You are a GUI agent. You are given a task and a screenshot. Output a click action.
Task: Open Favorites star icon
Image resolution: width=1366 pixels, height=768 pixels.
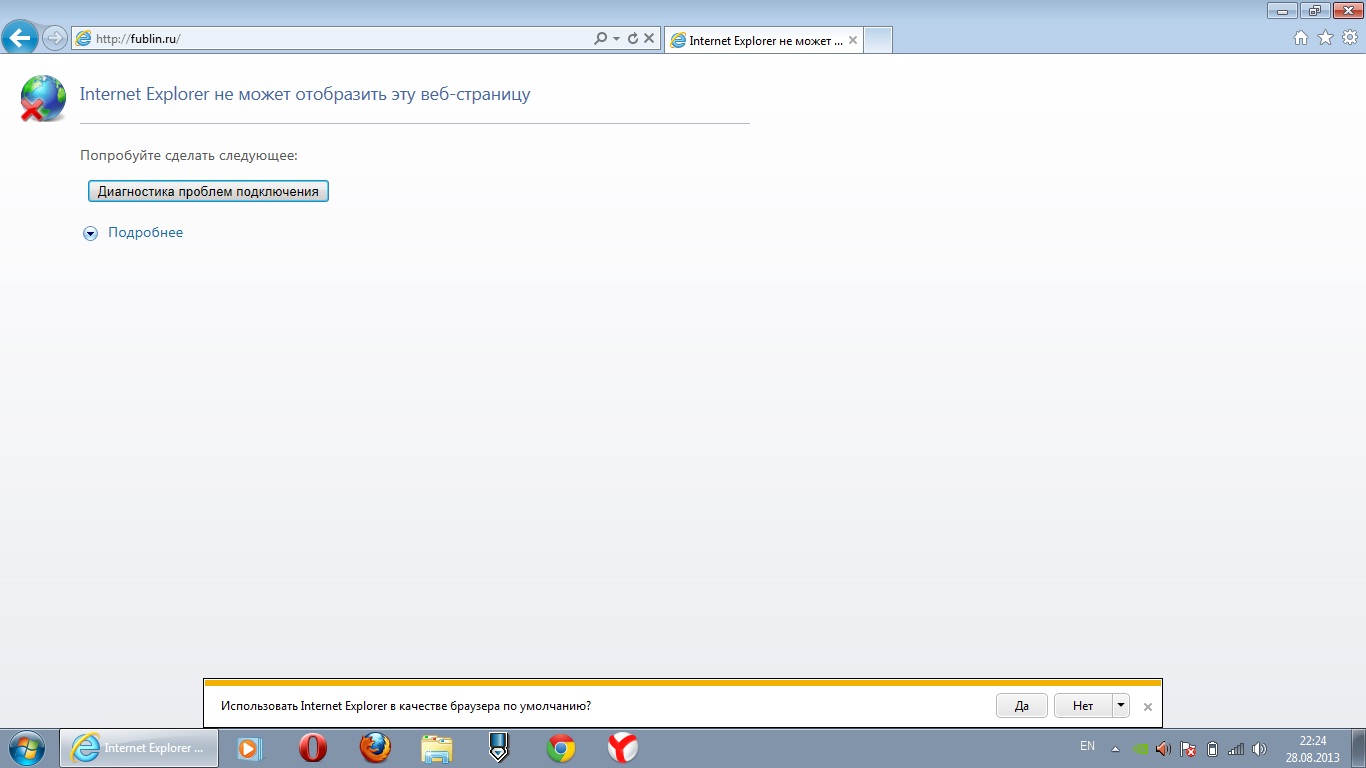[x=1326, y=38]
